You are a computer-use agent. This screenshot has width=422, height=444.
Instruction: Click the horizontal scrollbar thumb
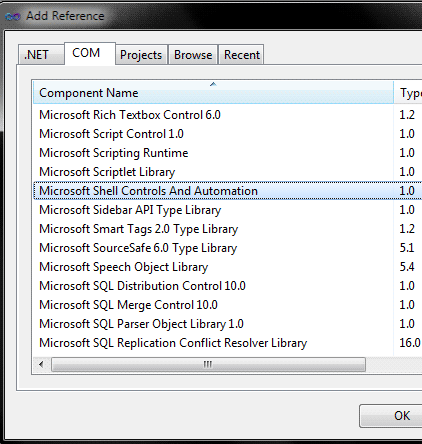(208, 364)
